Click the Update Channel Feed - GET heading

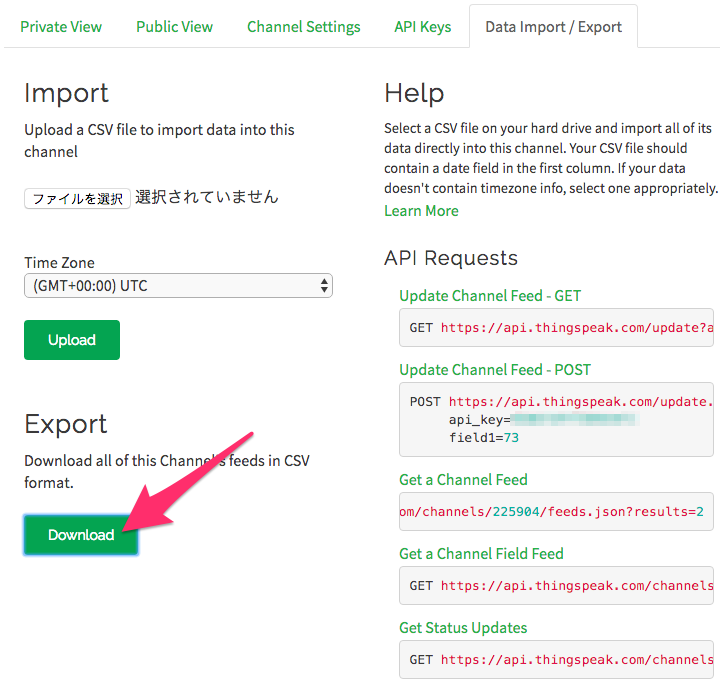click(x=490, y=296)
